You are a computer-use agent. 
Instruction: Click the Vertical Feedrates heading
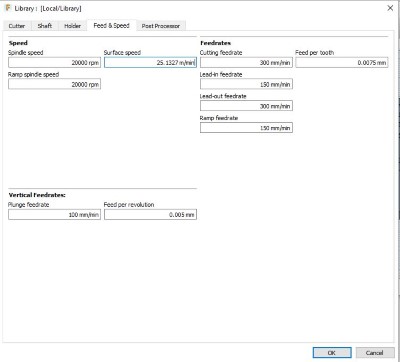37,195
